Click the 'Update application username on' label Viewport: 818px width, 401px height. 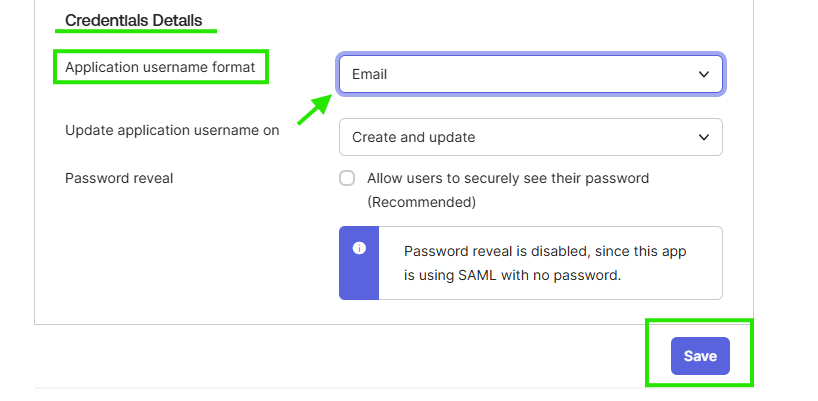tap(172, 129)
